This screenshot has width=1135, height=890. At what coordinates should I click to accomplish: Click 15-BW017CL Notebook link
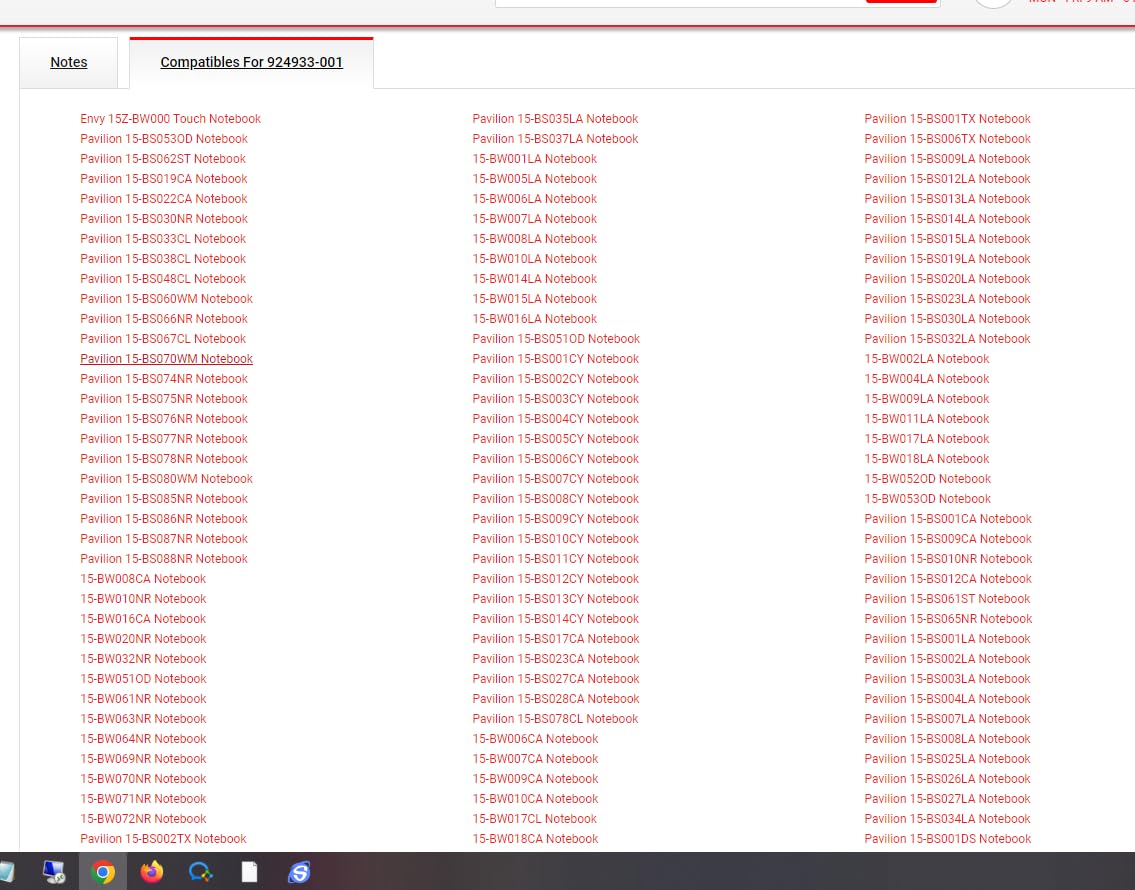click(534, 819)
